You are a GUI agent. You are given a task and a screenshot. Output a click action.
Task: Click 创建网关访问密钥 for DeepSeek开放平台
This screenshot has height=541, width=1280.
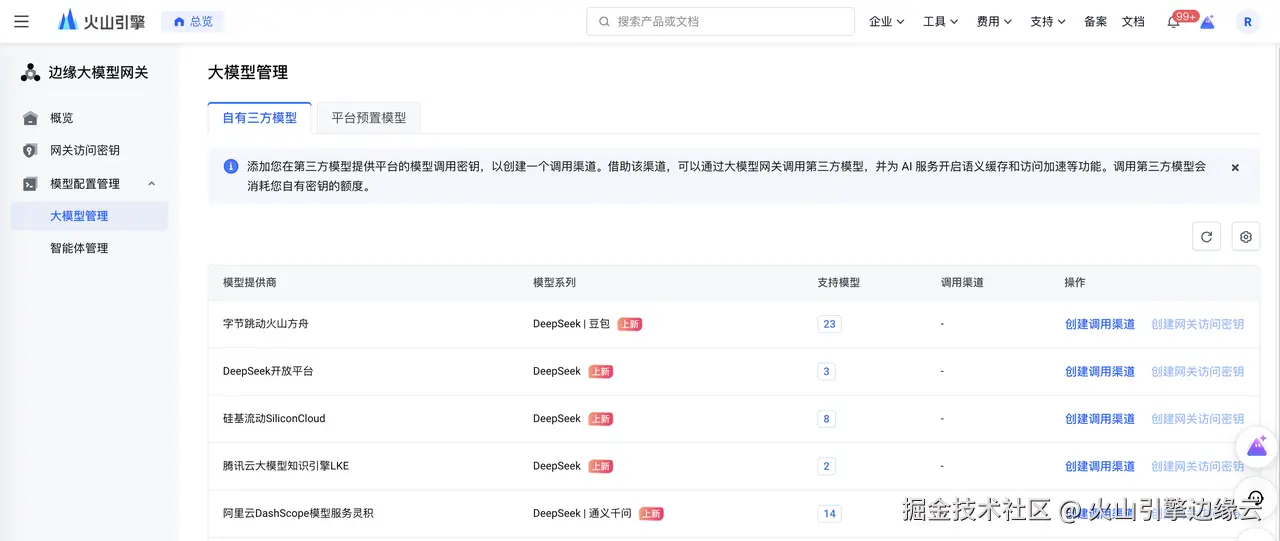(1198, 371)
